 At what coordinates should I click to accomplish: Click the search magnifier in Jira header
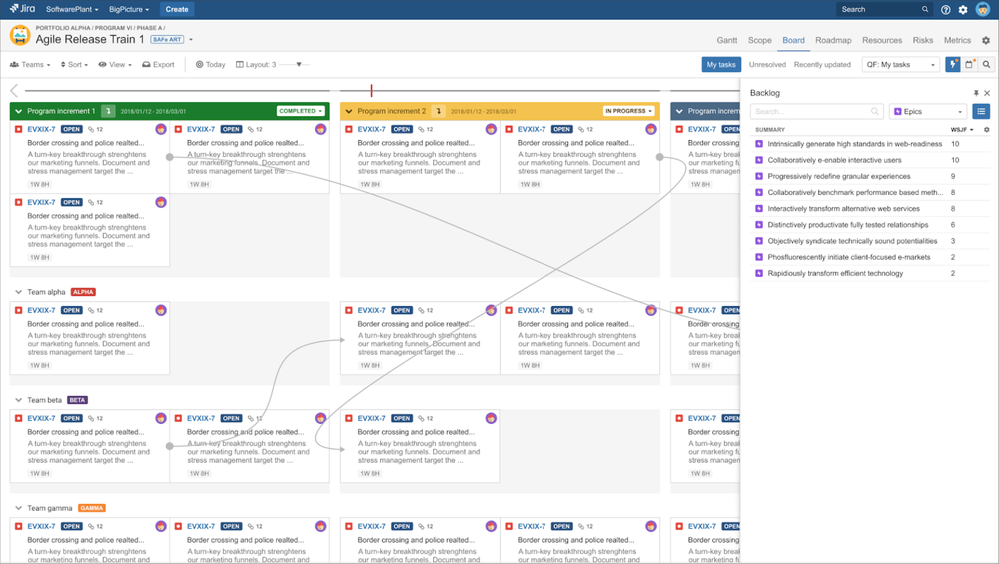click(924, 9)
